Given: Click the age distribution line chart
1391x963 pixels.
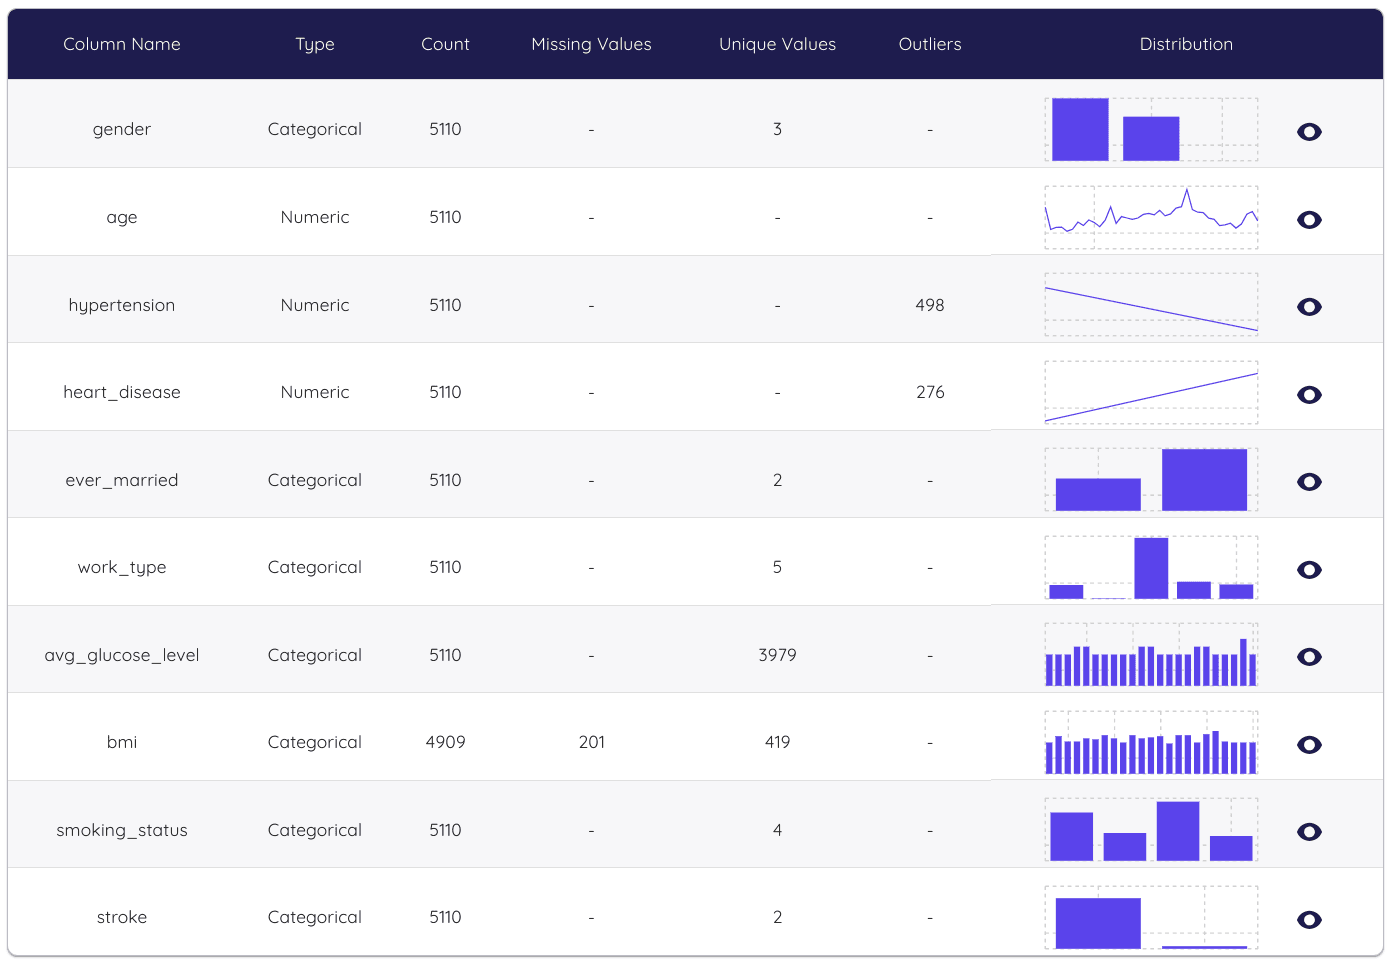Looking at the screenshot, I should [x=1151, y=217].
